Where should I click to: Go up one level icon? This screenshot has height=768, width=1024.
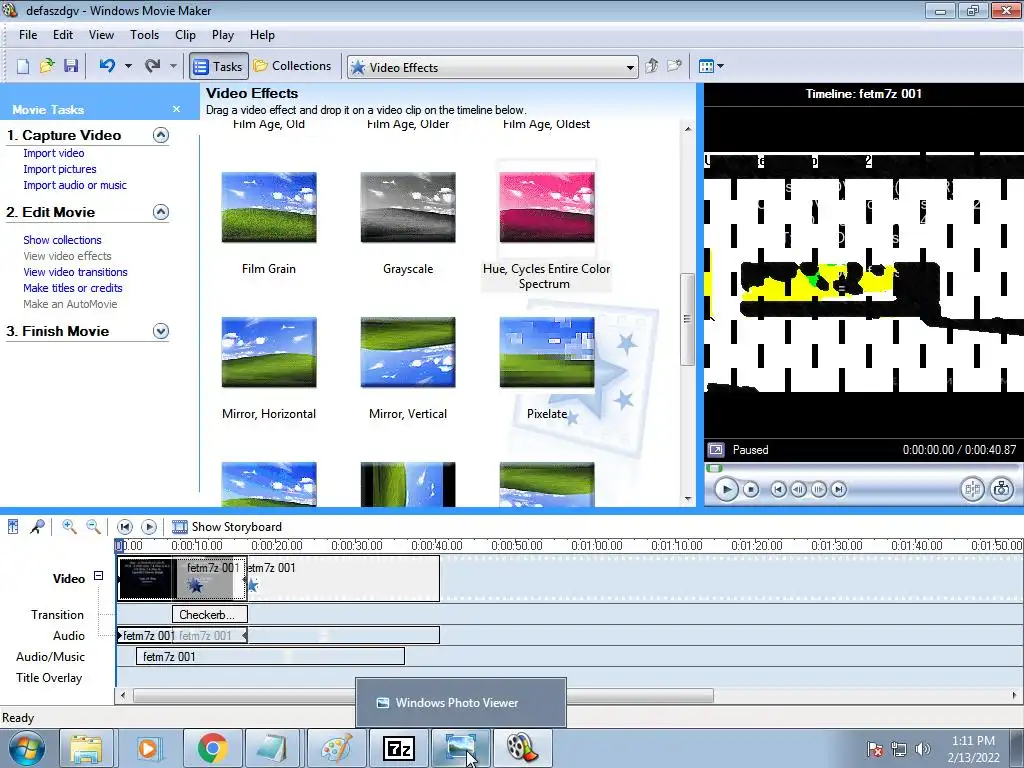pyautogui.click(x=652, y=66)
